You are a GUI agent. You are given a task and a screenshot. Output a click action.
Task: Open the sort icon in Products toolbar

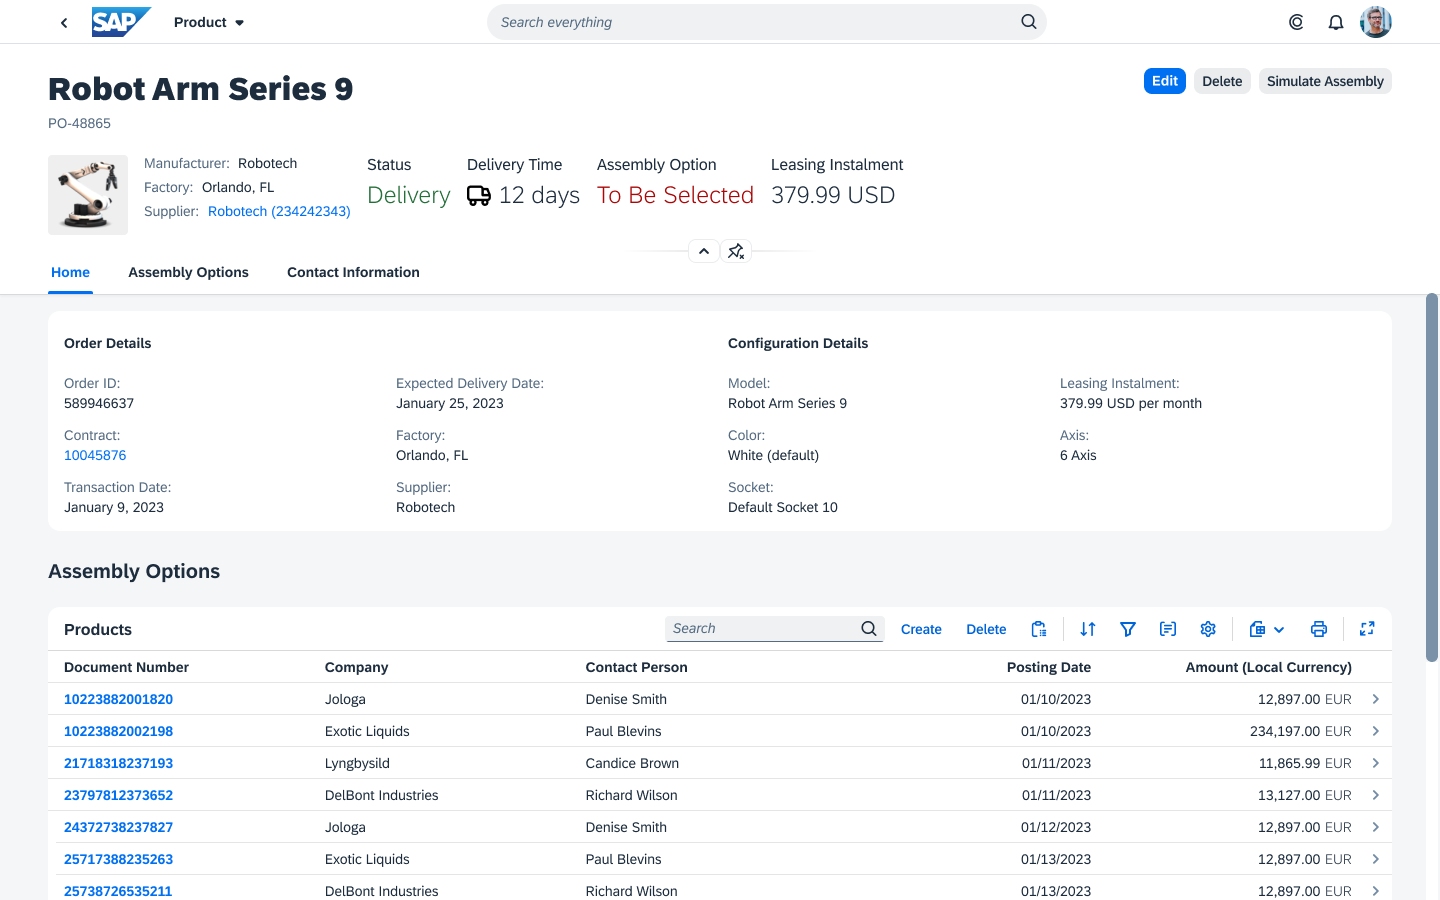(x=1088, y=629)
